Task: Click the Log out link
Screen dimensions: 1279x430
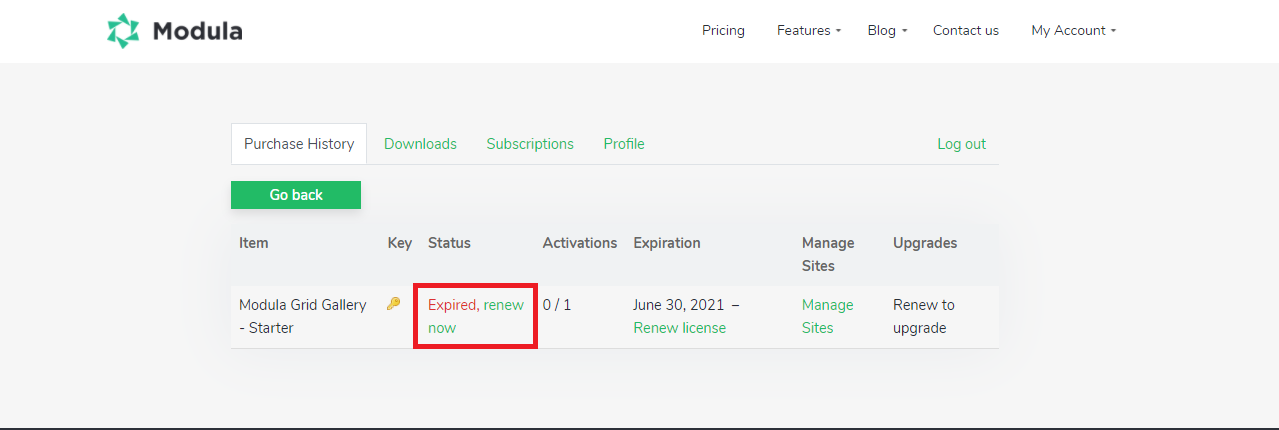Action: point(961,144)
